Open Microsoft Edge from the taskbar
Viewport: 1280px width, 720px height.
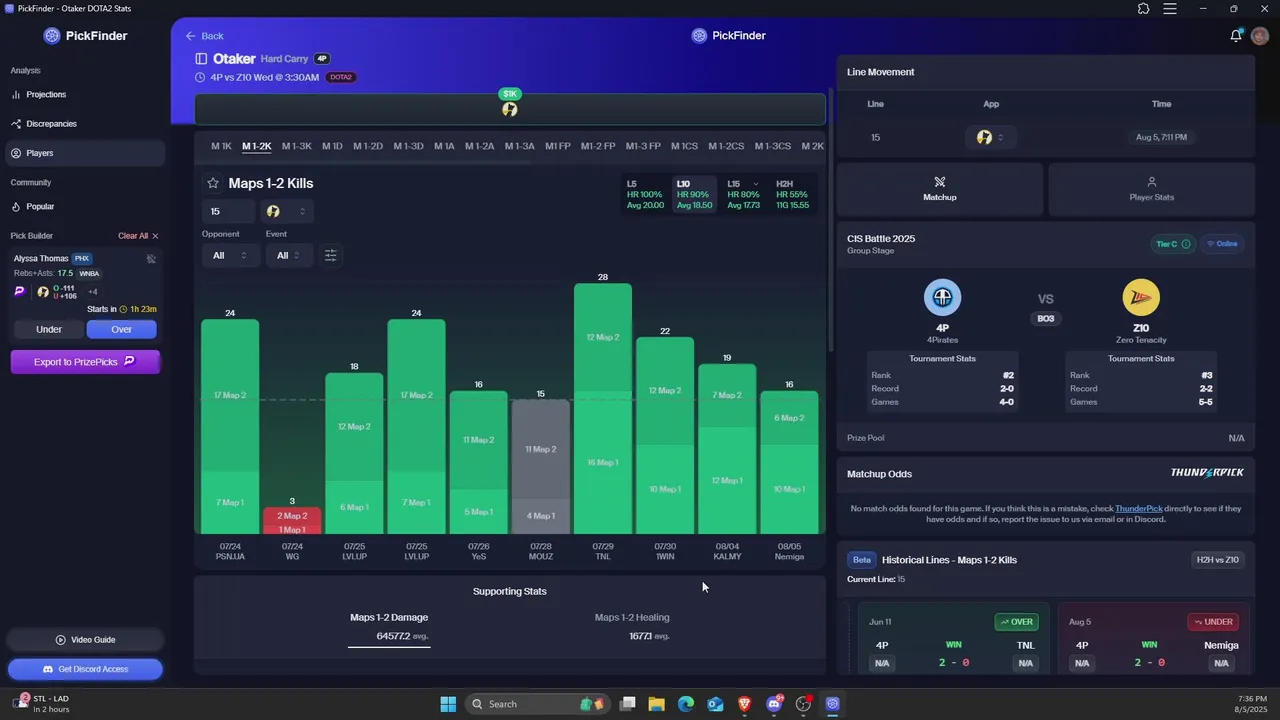686,704
